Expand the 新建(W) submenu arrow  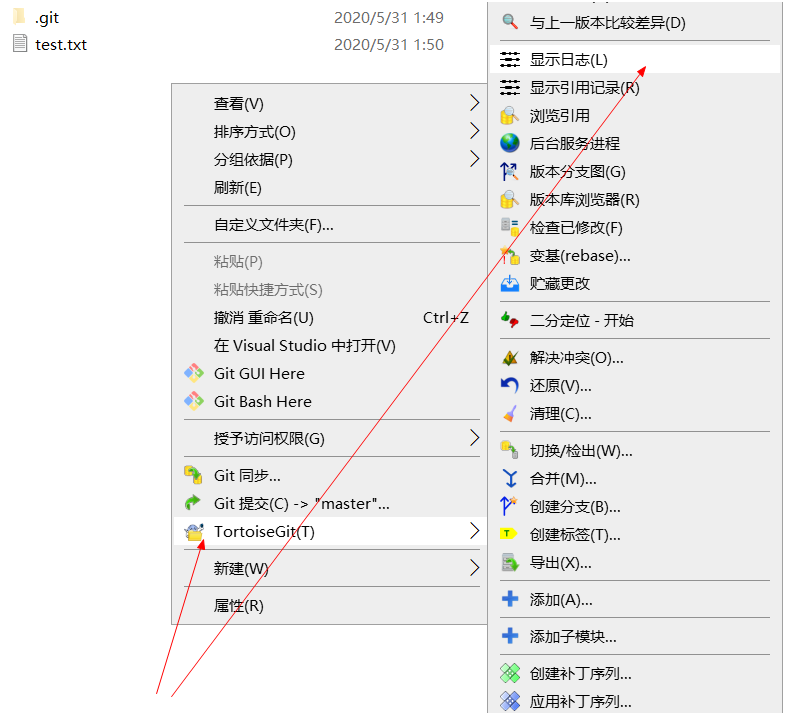point(474,568)
